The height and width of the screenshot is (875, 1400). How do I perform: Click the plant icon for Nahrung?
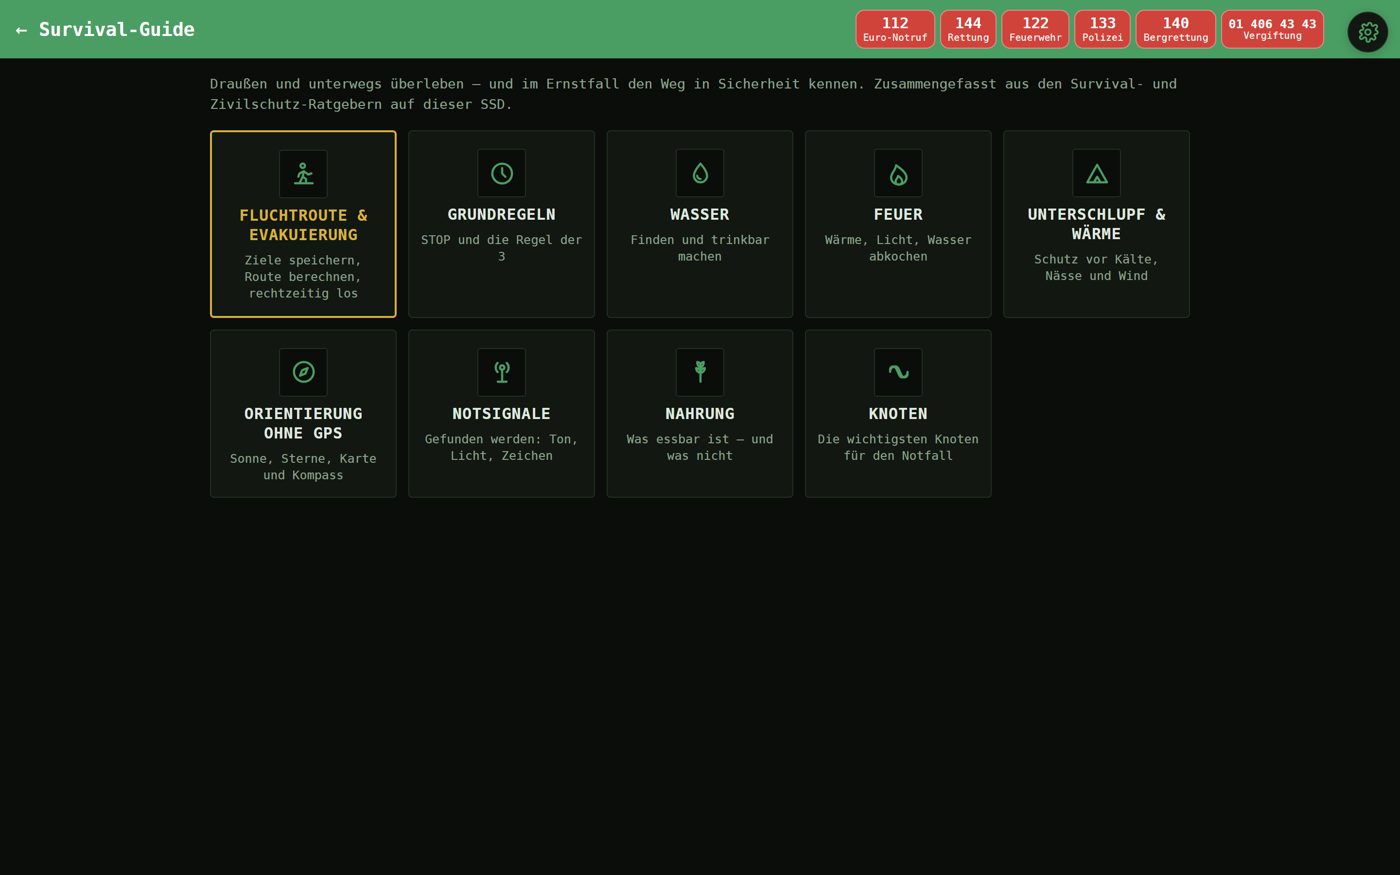[700, 372]
